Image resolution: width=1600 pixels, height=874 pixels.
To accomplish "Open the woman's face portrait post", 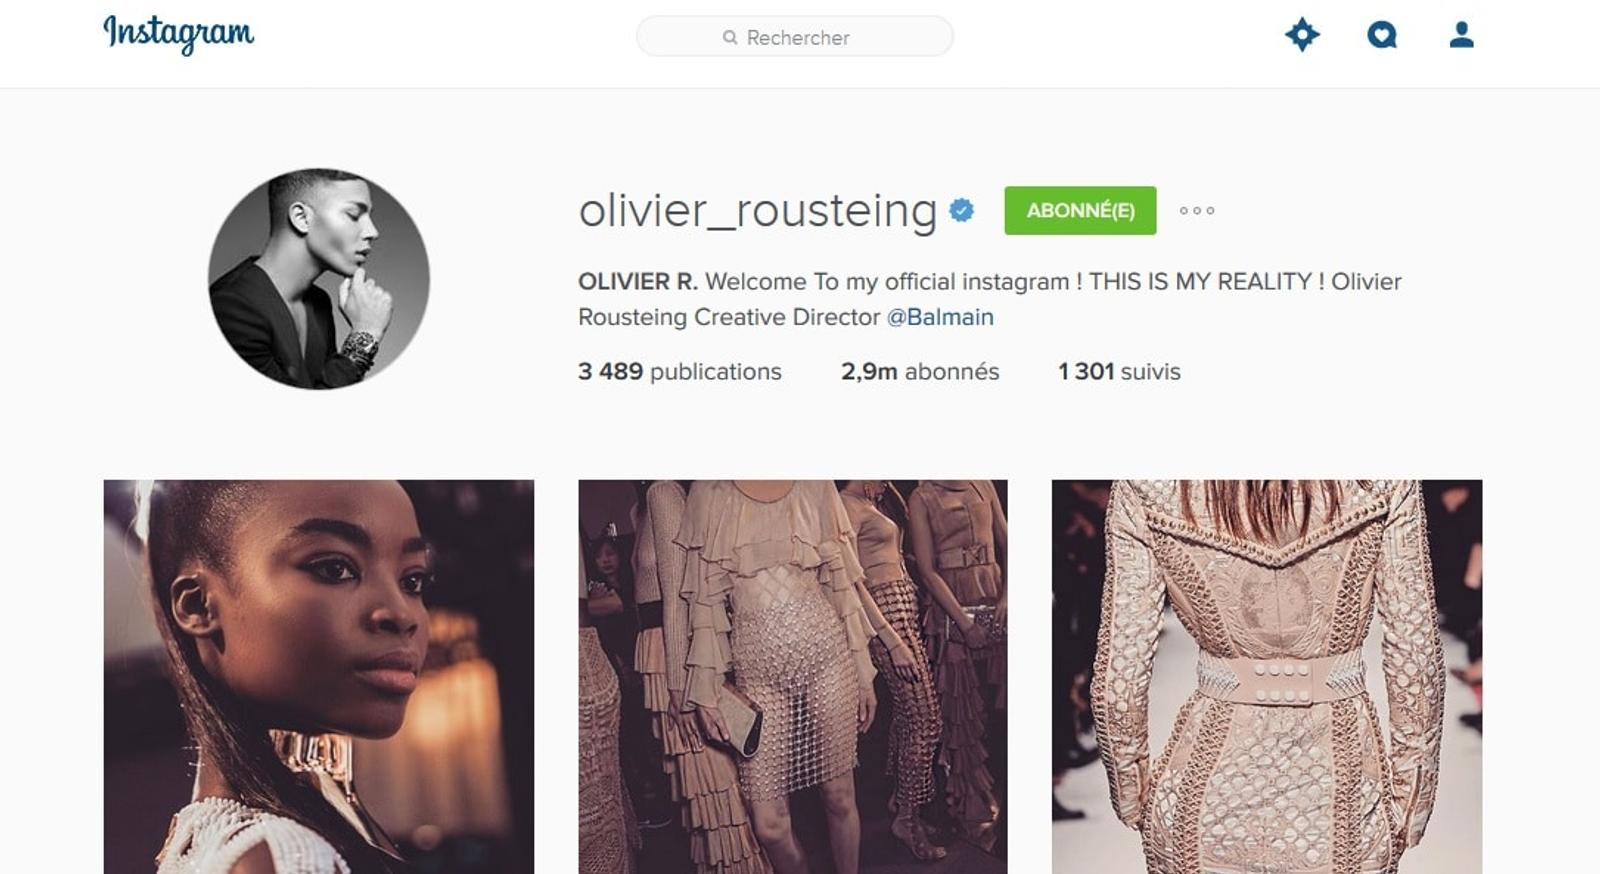I will [319, 677].
